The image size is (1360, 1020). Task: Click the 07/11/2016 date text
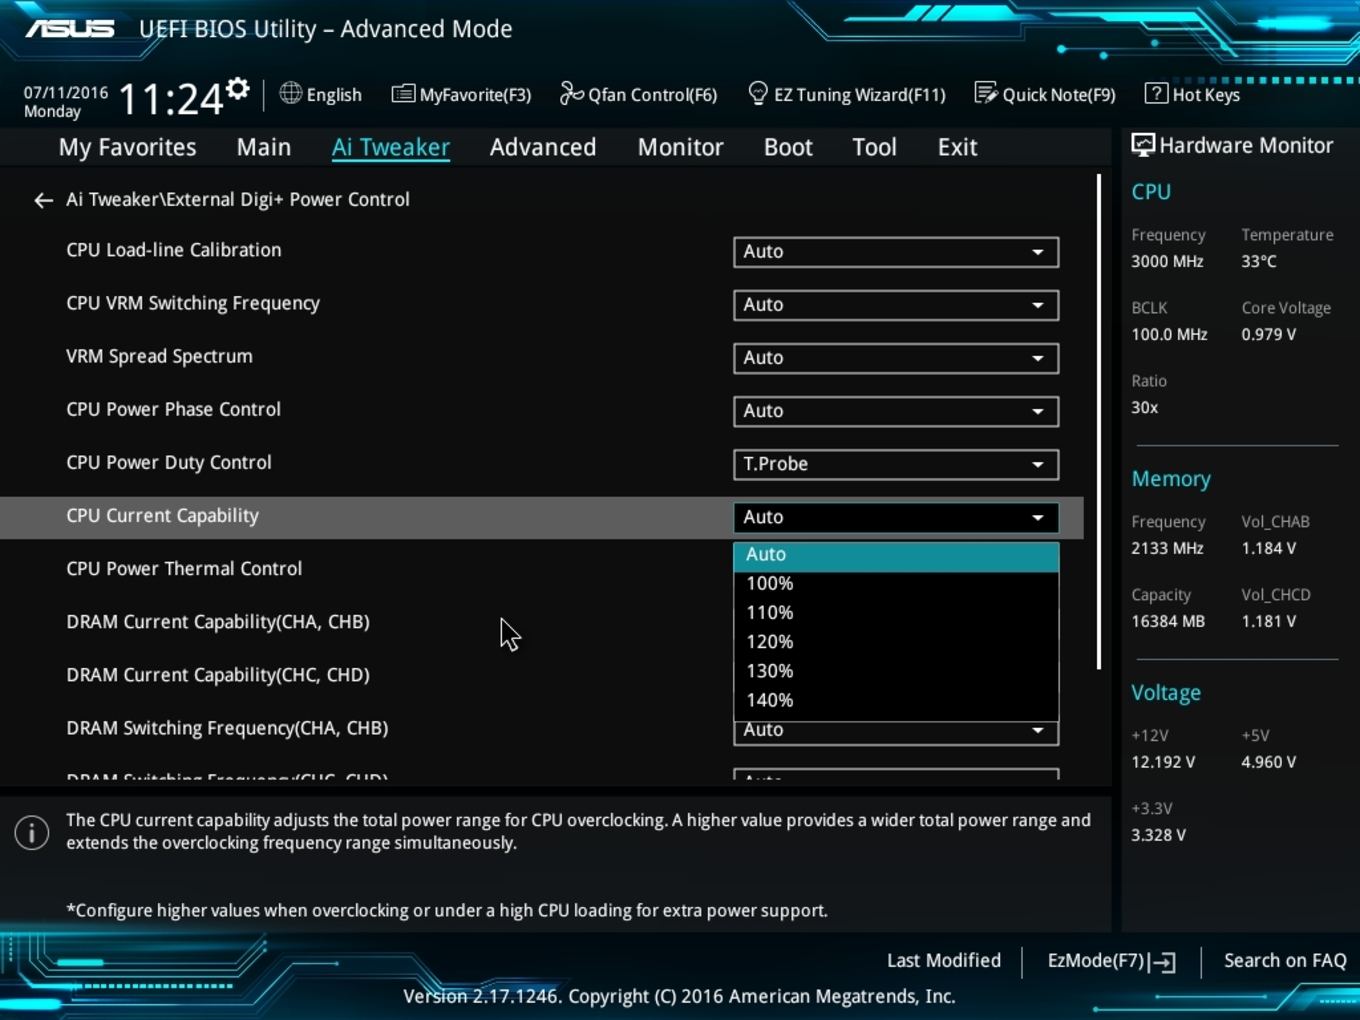[66, 92]
